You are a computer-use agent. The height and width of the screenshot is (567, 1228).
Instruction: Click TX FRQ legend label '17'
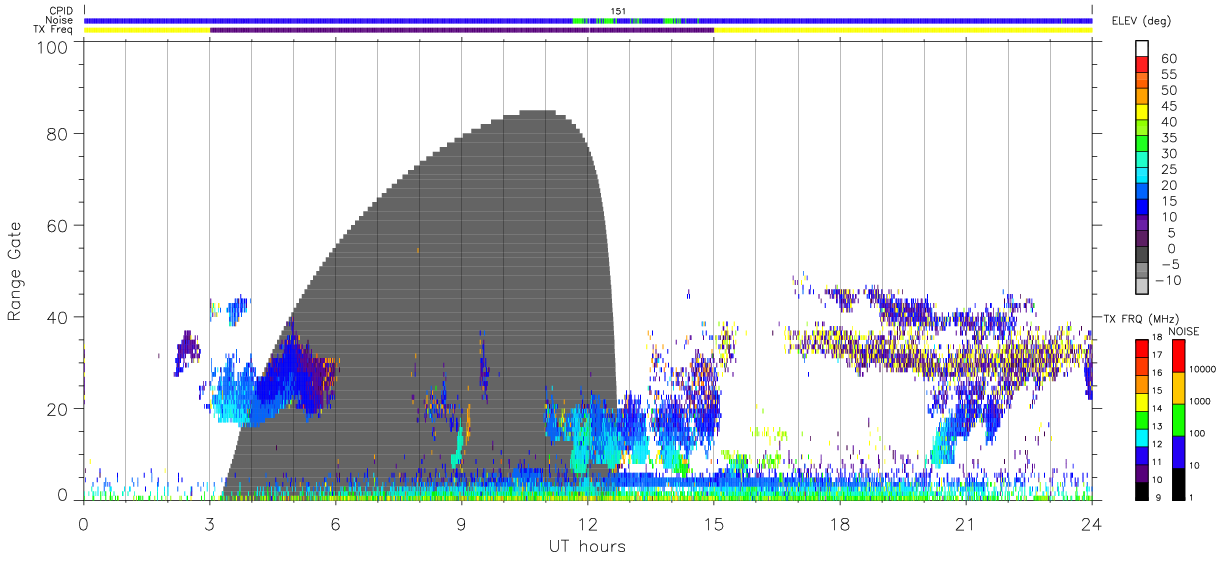[x=1157, y=354]
